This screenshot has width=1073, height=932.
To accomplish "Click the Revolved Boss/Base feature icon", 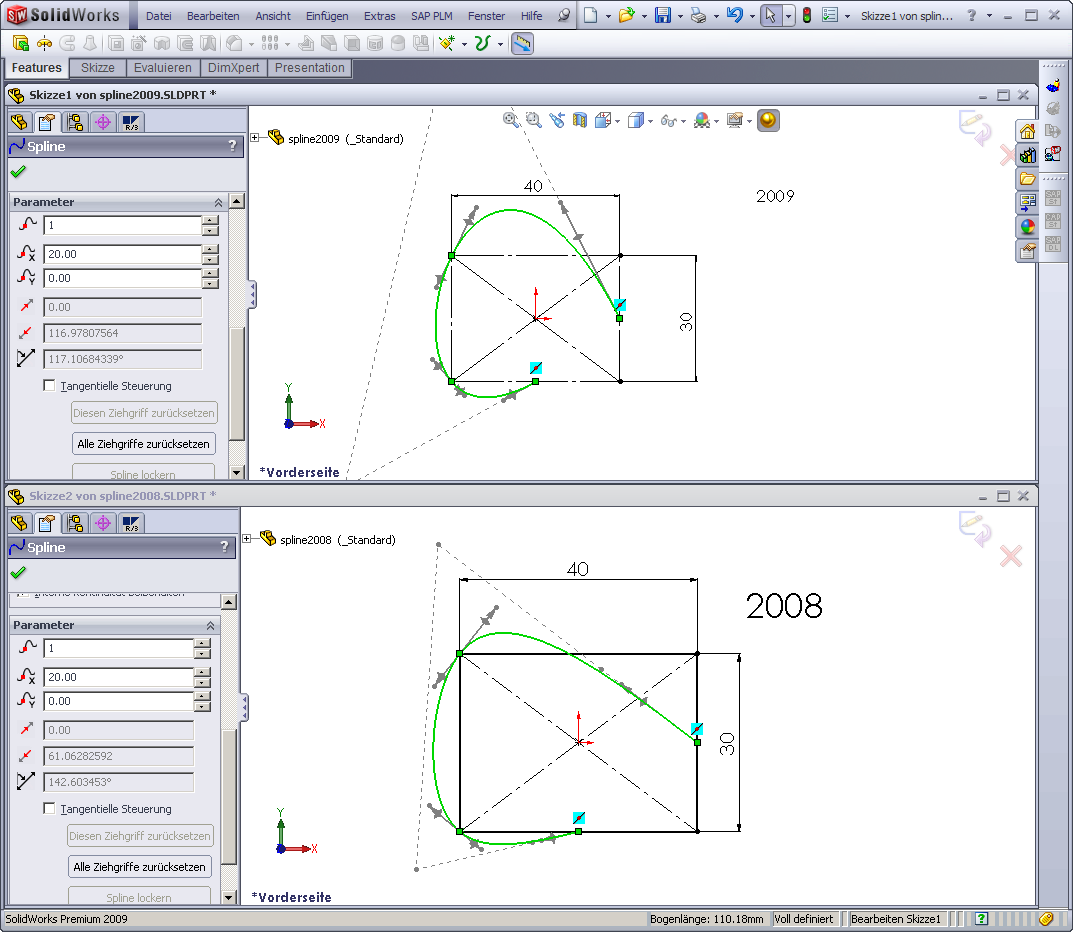I will click(x=44, y=44).
